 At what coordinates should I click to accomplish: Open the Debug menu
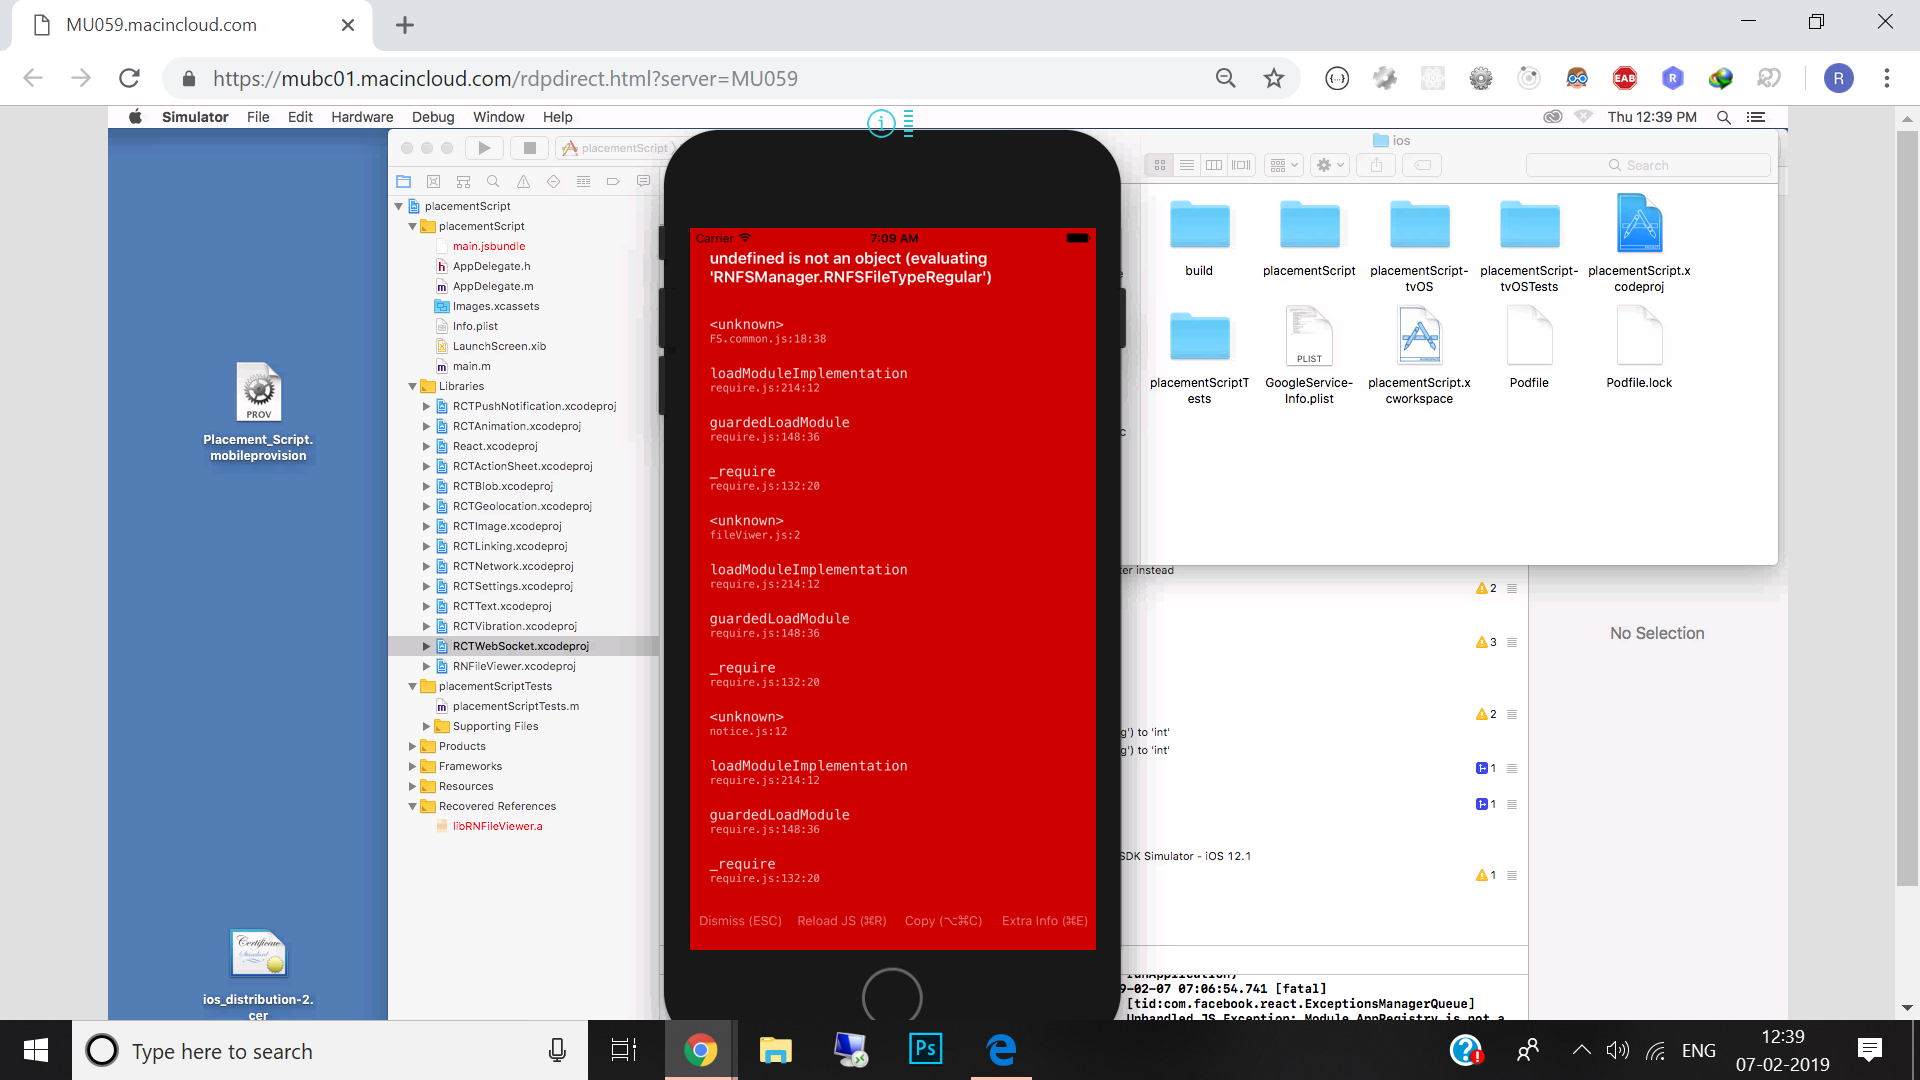433,117
